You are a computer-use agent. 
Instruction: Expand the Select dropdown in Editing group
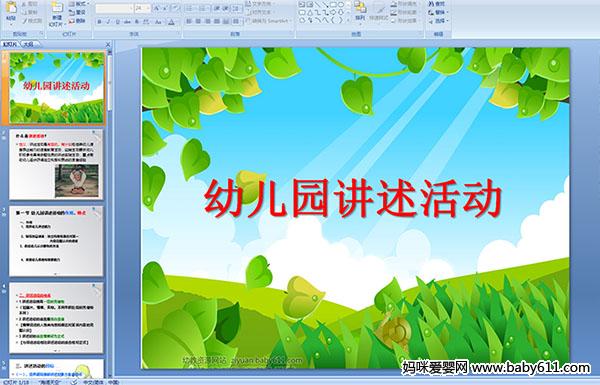tap(439, 21)
